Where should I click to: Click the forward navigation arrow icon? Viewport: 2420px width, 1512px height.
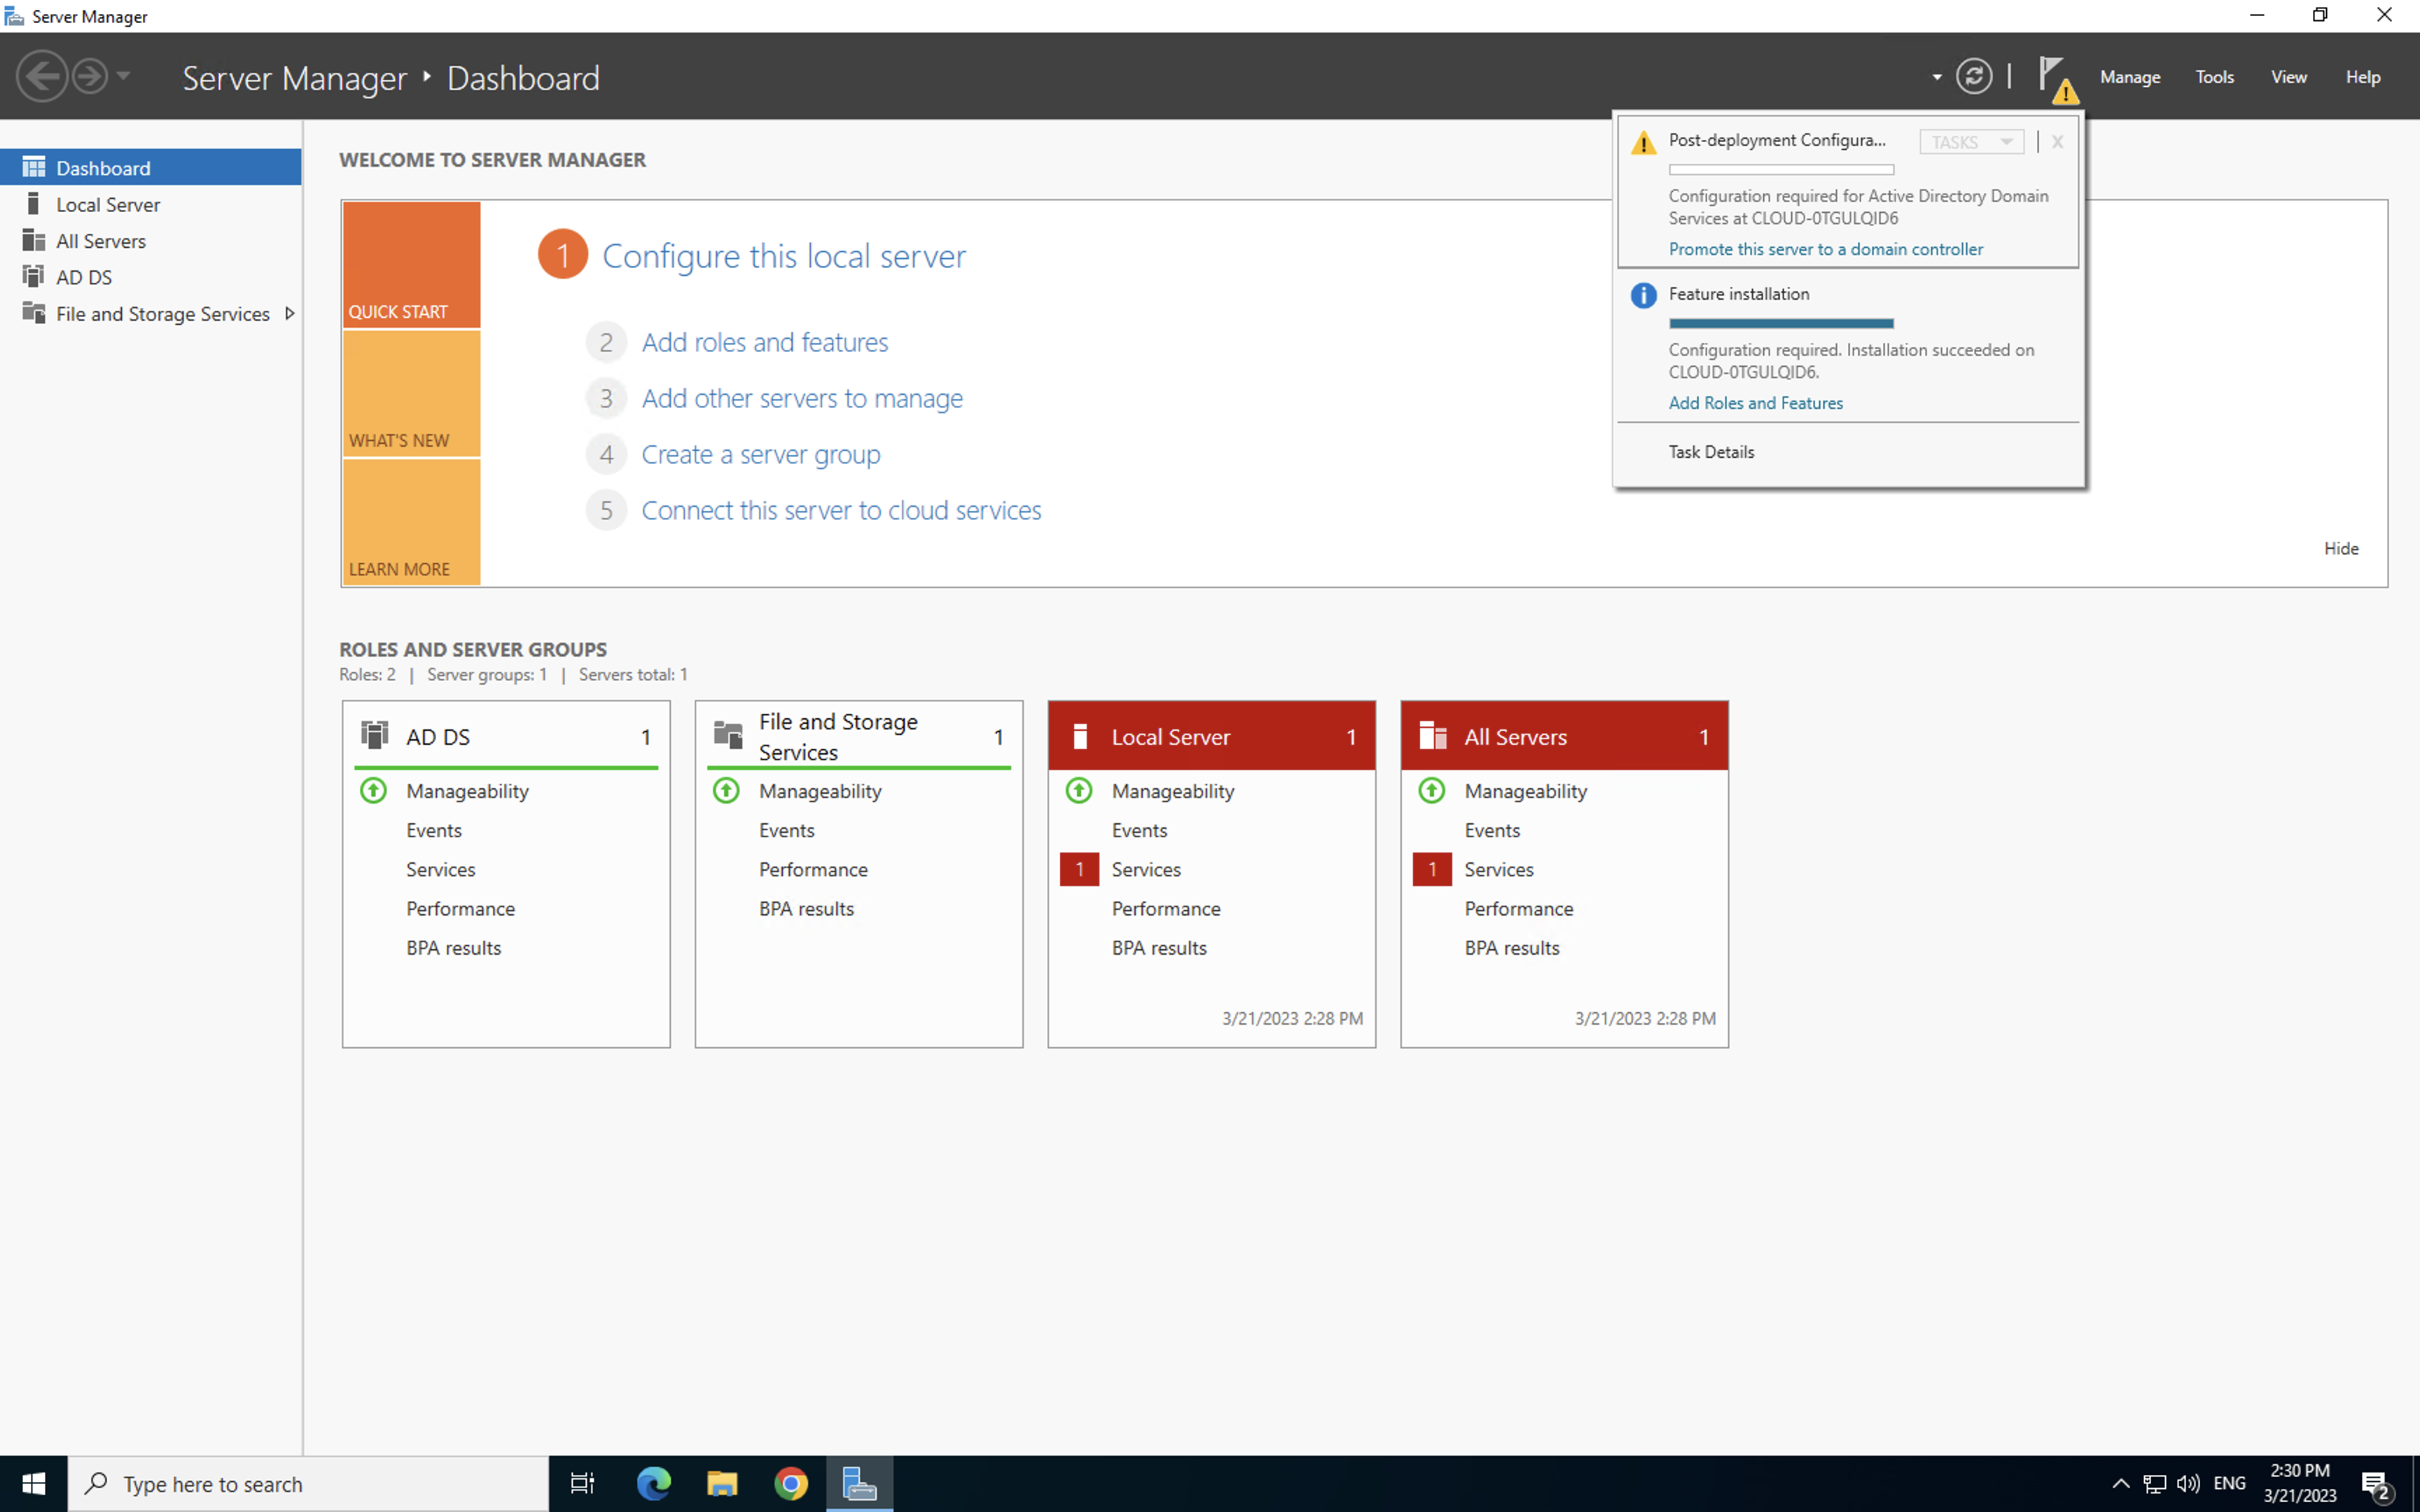tap(90, 76)
